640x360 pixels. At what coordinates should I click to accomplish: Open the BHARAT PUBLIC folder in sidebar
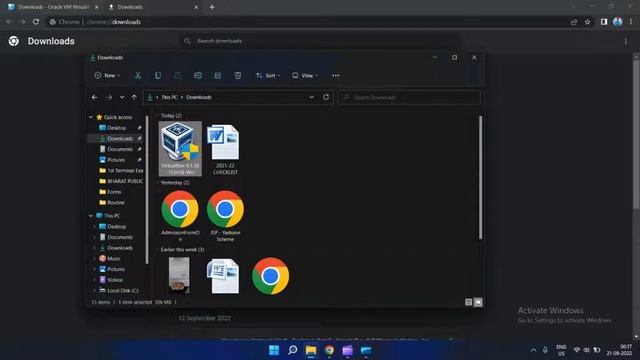click(x=121, y=181)
